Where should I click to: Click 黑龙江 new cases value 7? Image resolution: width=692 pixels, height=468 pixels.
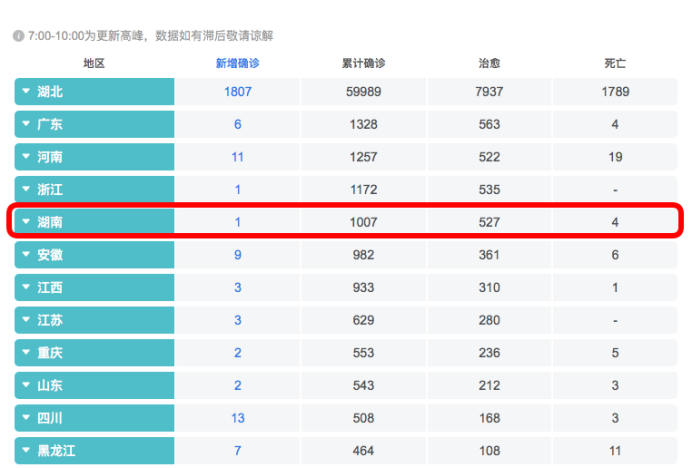click(x=237, y=451)
